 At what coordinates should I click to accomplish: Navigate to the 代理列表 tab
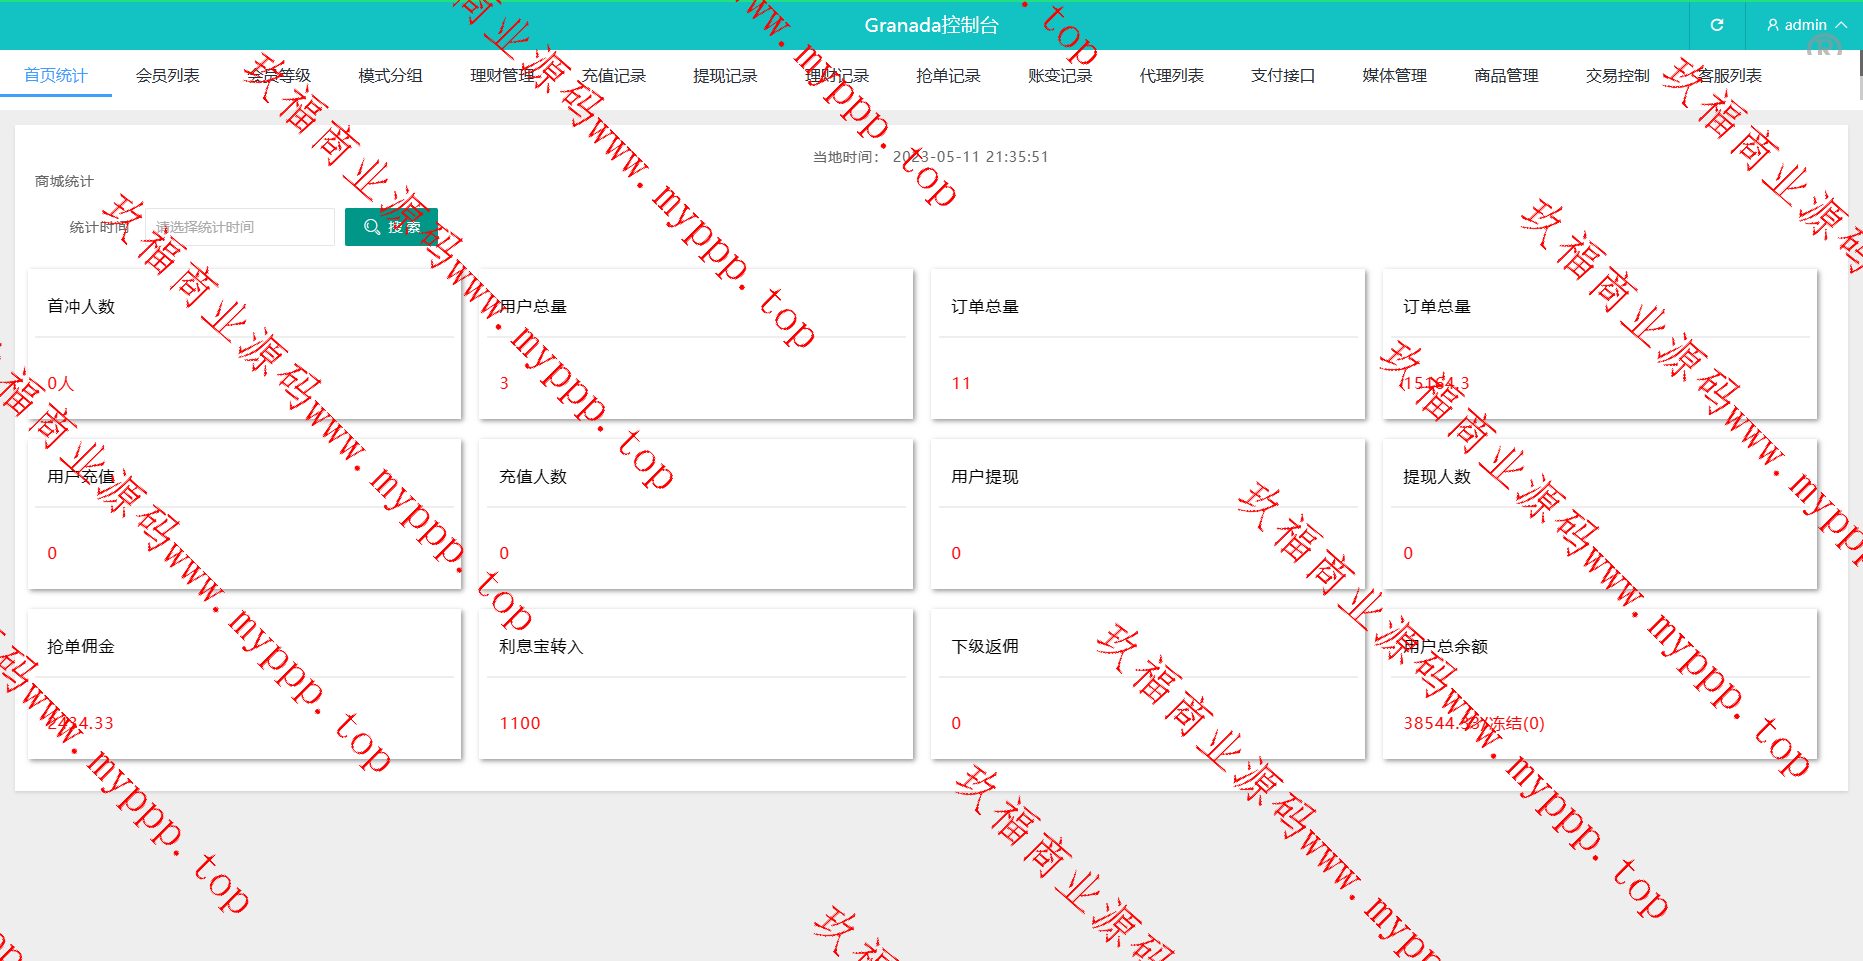click(x=1172, y=76)
